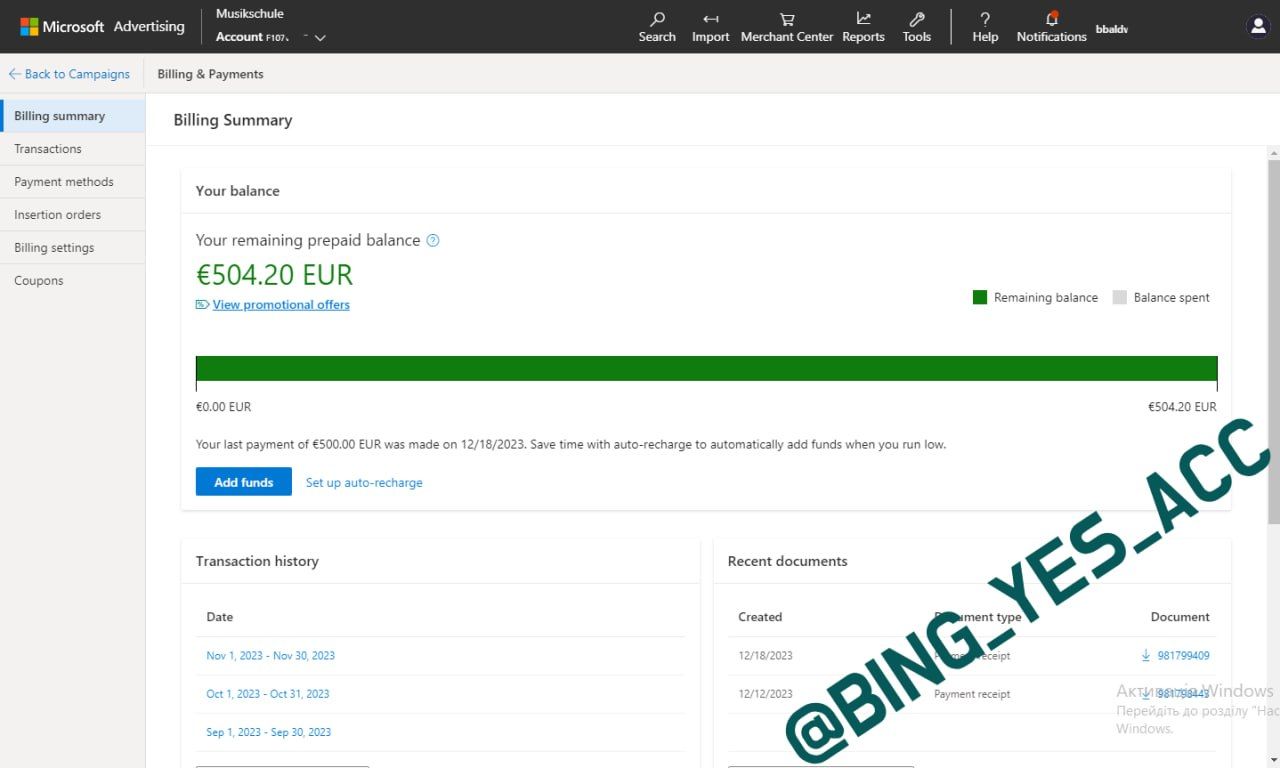Screen dimensions: 1280x768
Task: Go to Transactions in sidebar
Action: 48,149
